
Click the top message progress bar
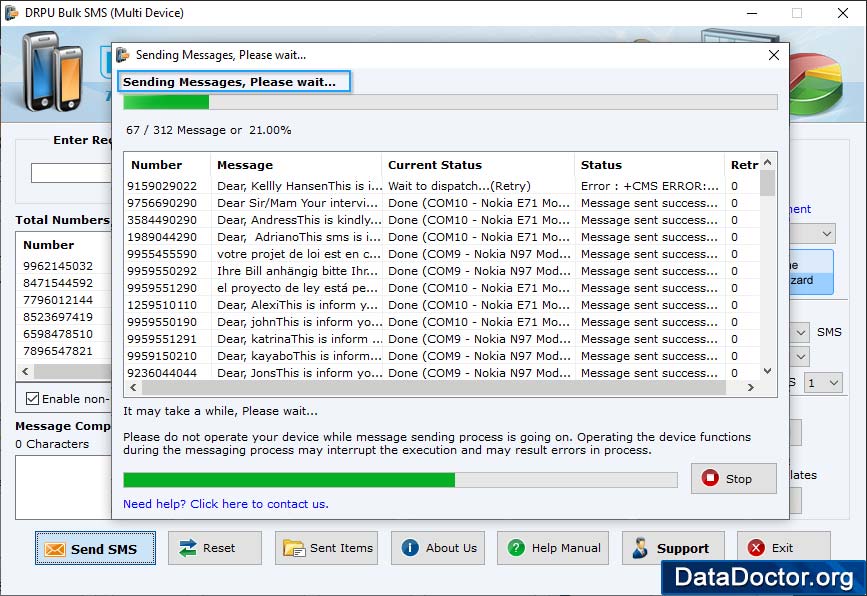click(x=450, y=102)
